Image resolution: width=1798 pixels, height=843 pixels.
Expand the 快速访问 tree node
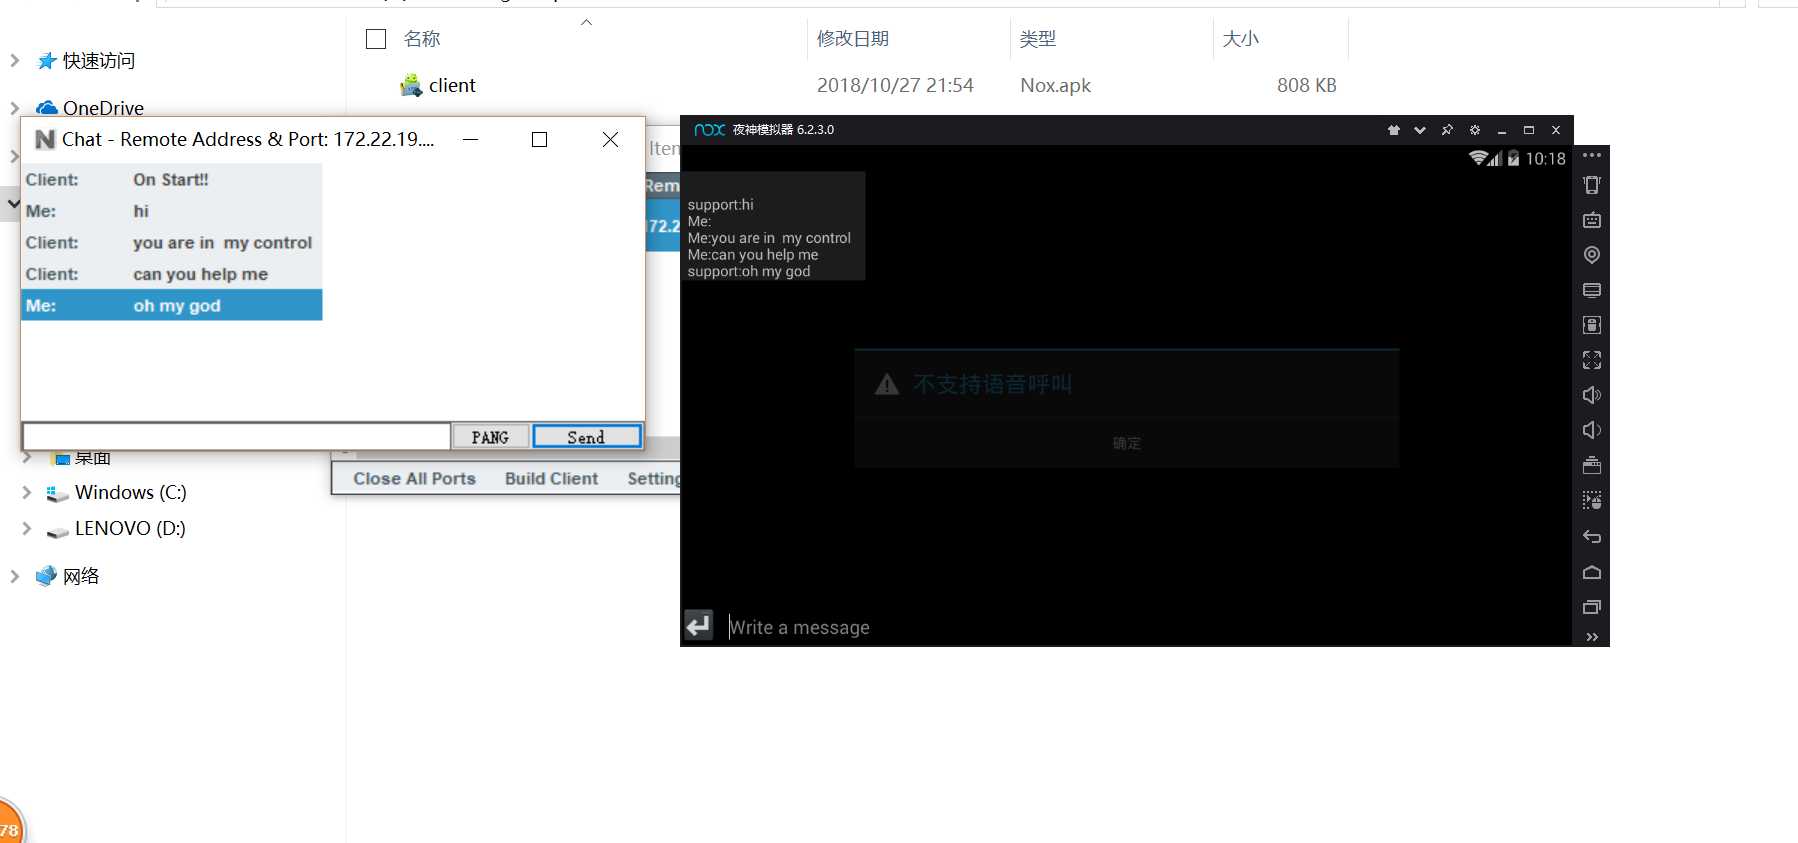click(14, 60)
